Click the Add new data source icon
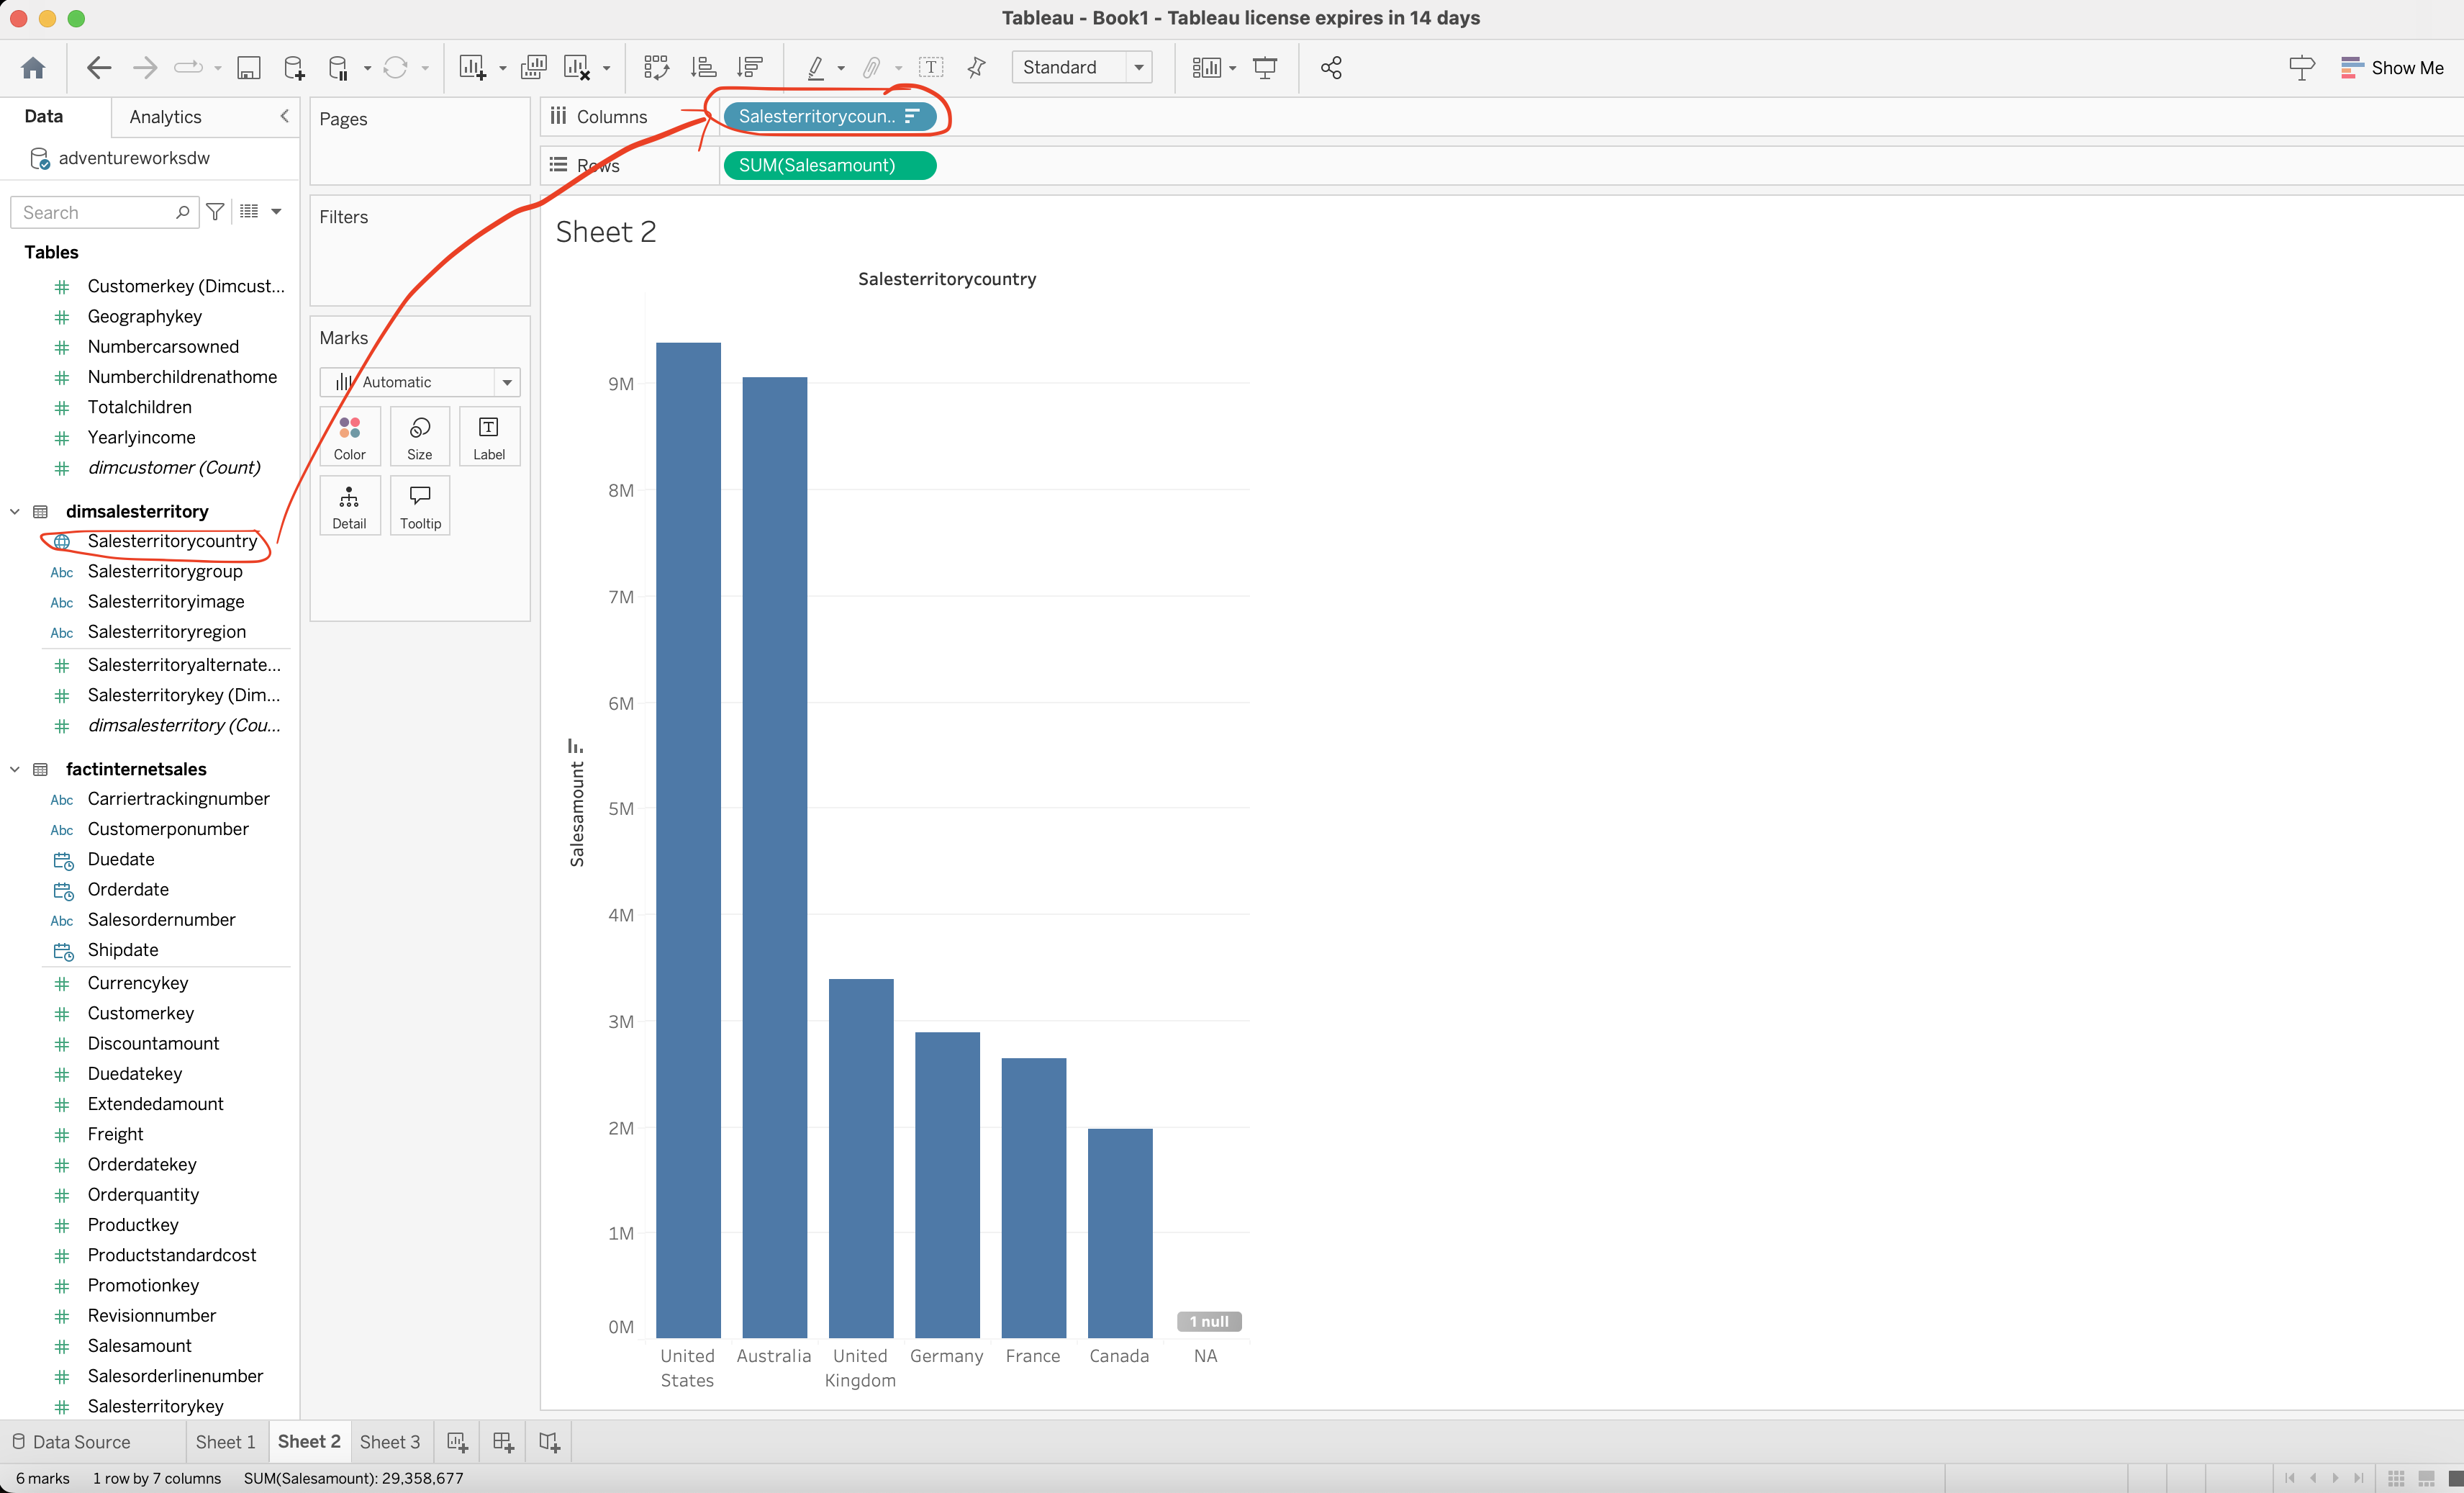The image size is (2464, 1493). click(x=293, y=67)
